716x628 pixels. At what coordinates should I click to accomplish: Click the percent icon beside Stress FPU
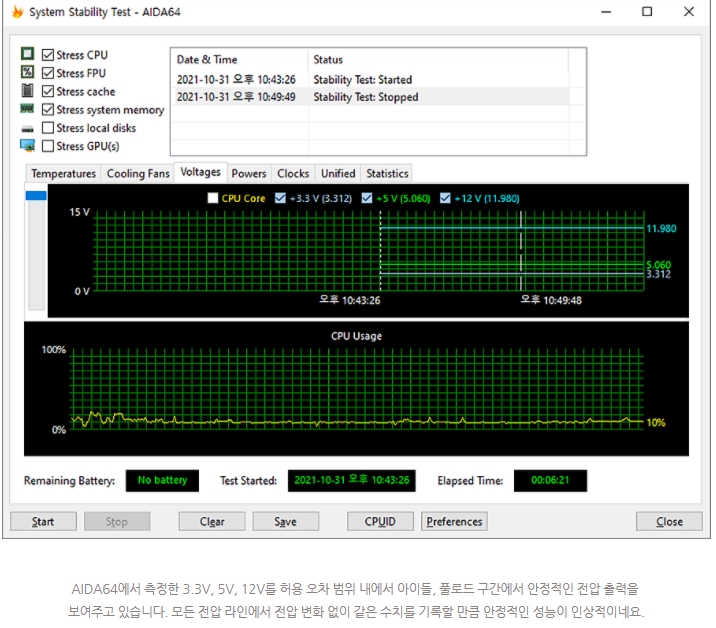[x=27, y=72]
